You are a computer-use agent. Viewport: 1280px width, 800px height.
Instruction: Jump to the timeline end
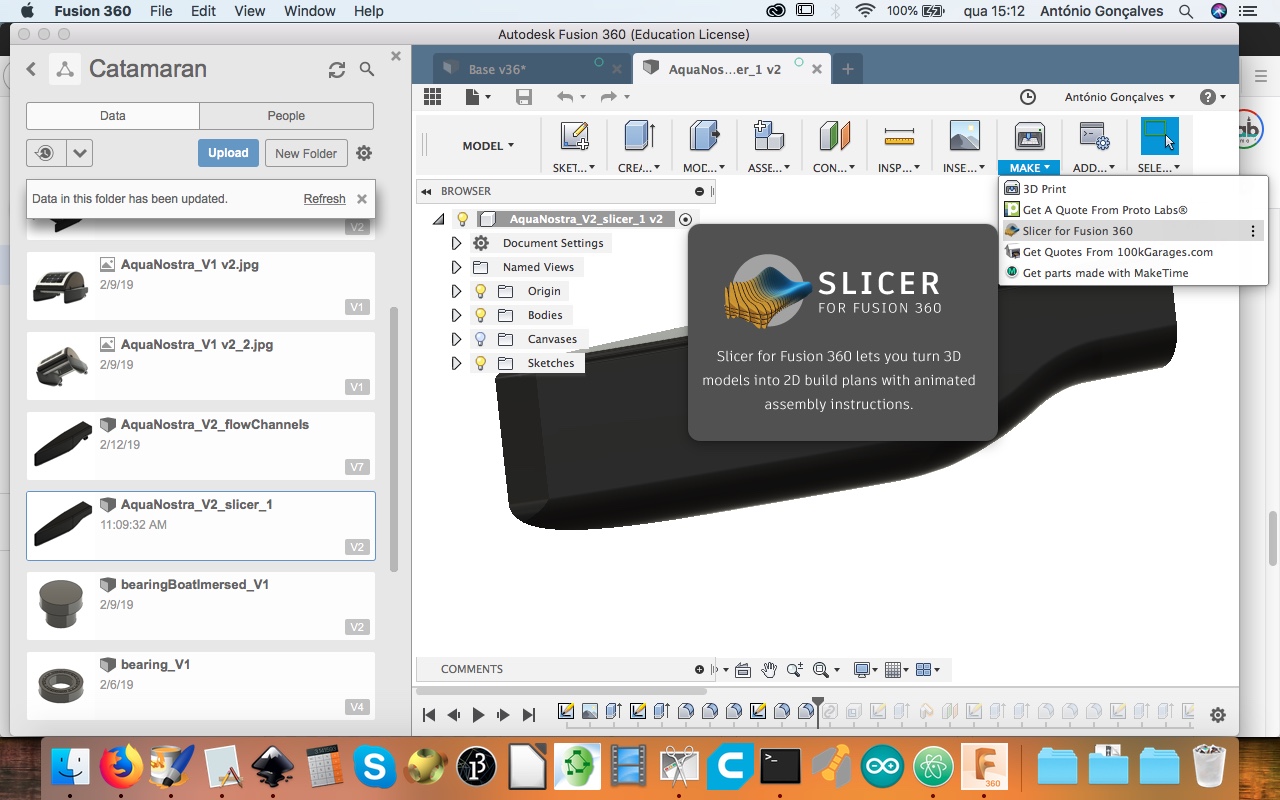pos(529,715)
